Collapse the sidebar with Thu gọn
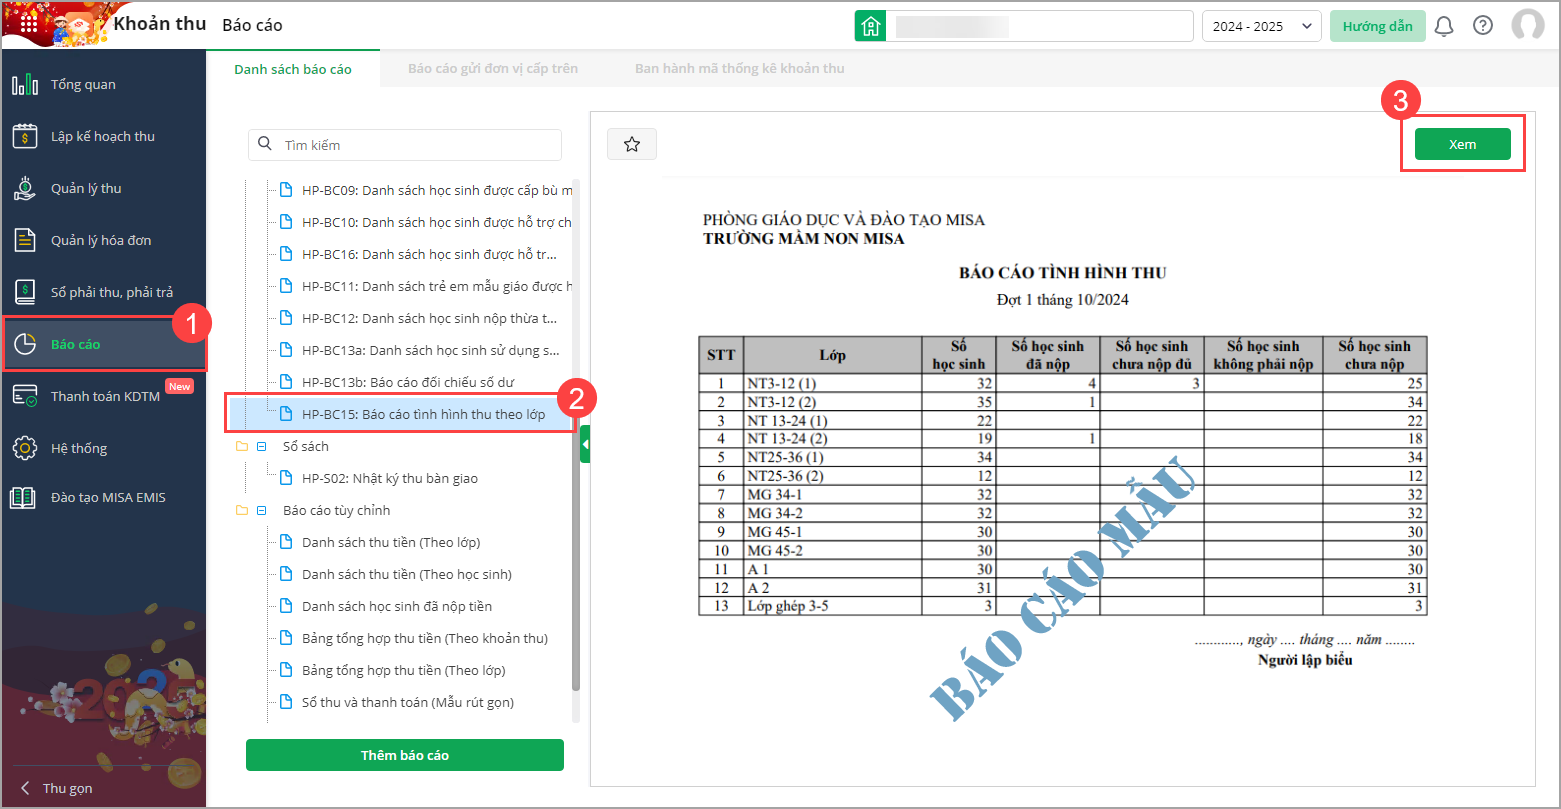 (57, 788)
